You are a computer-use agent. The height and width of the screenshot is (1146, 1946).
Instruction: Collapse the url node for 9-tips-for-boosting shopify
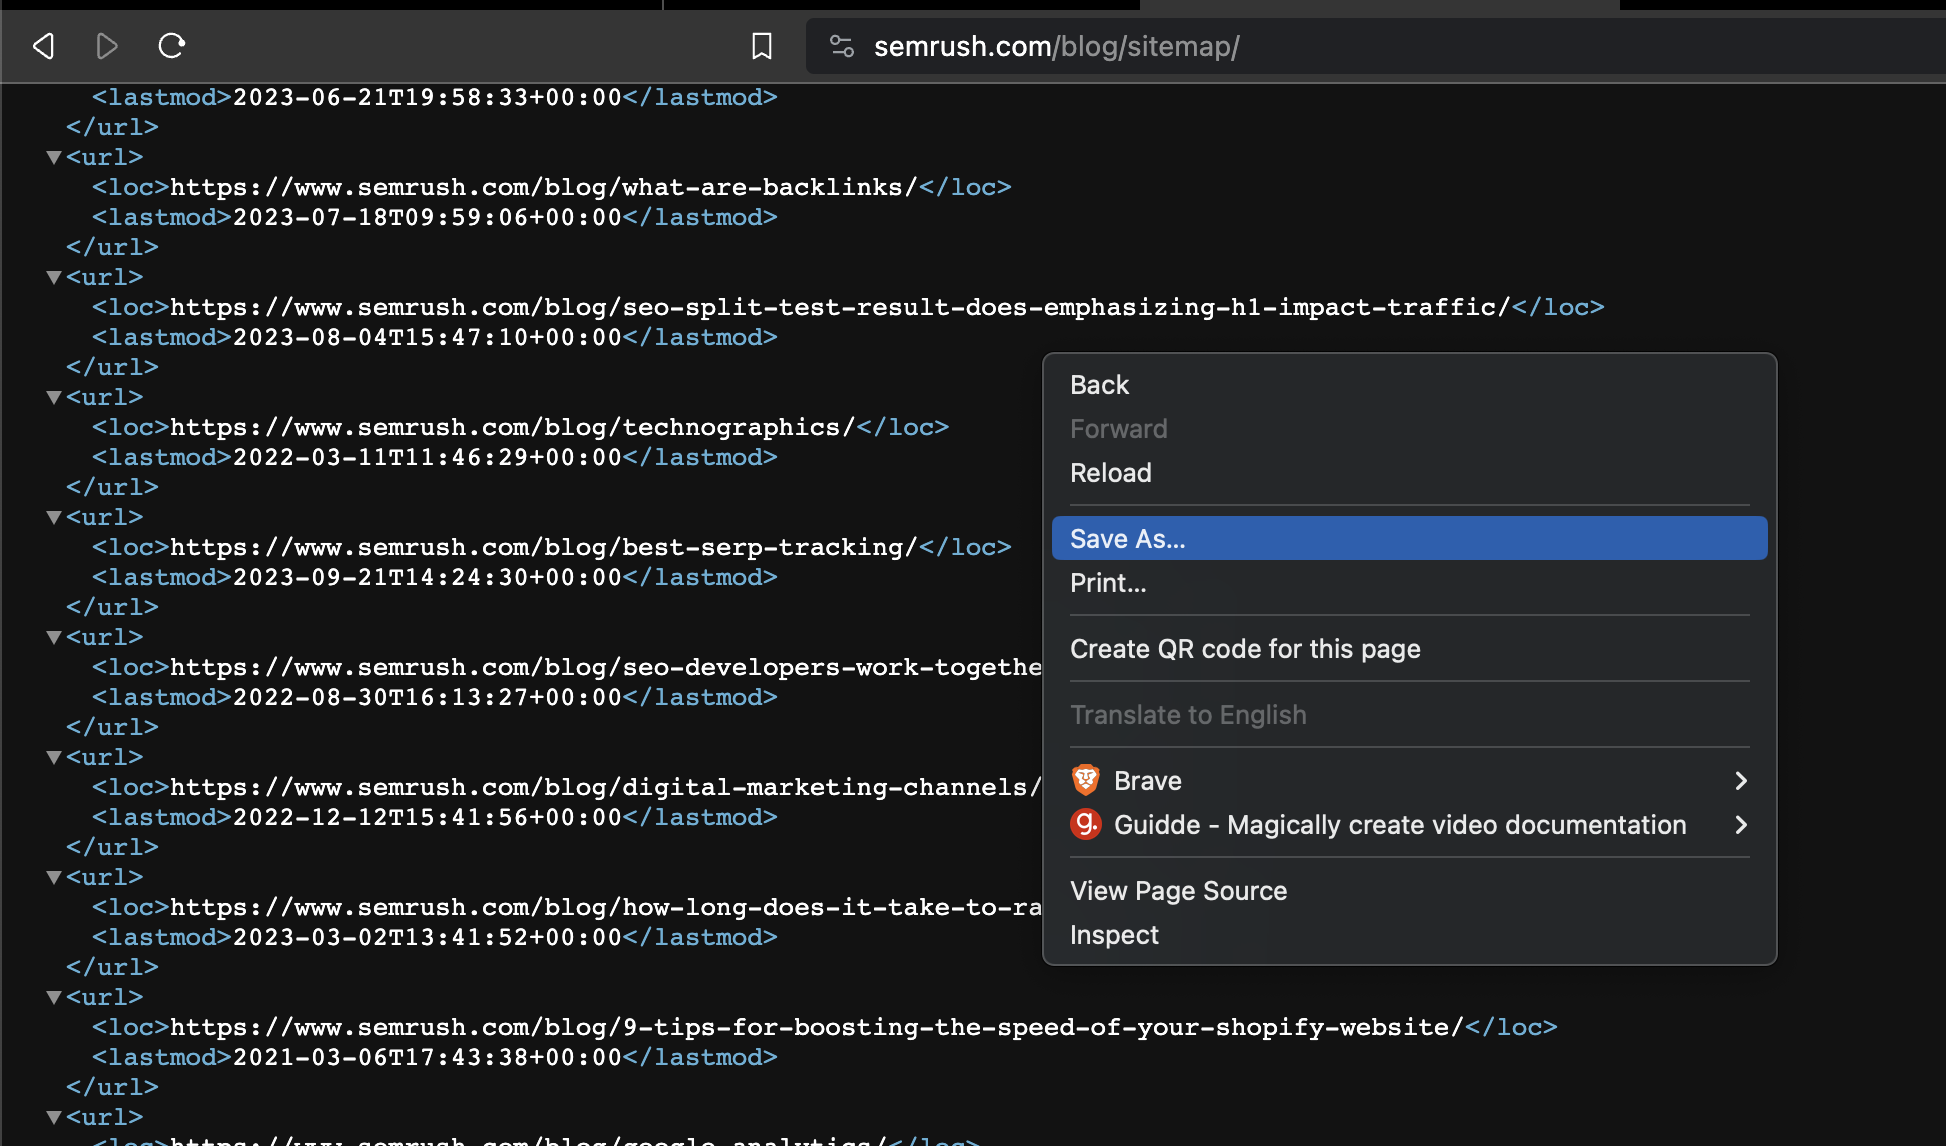(54, 997)
